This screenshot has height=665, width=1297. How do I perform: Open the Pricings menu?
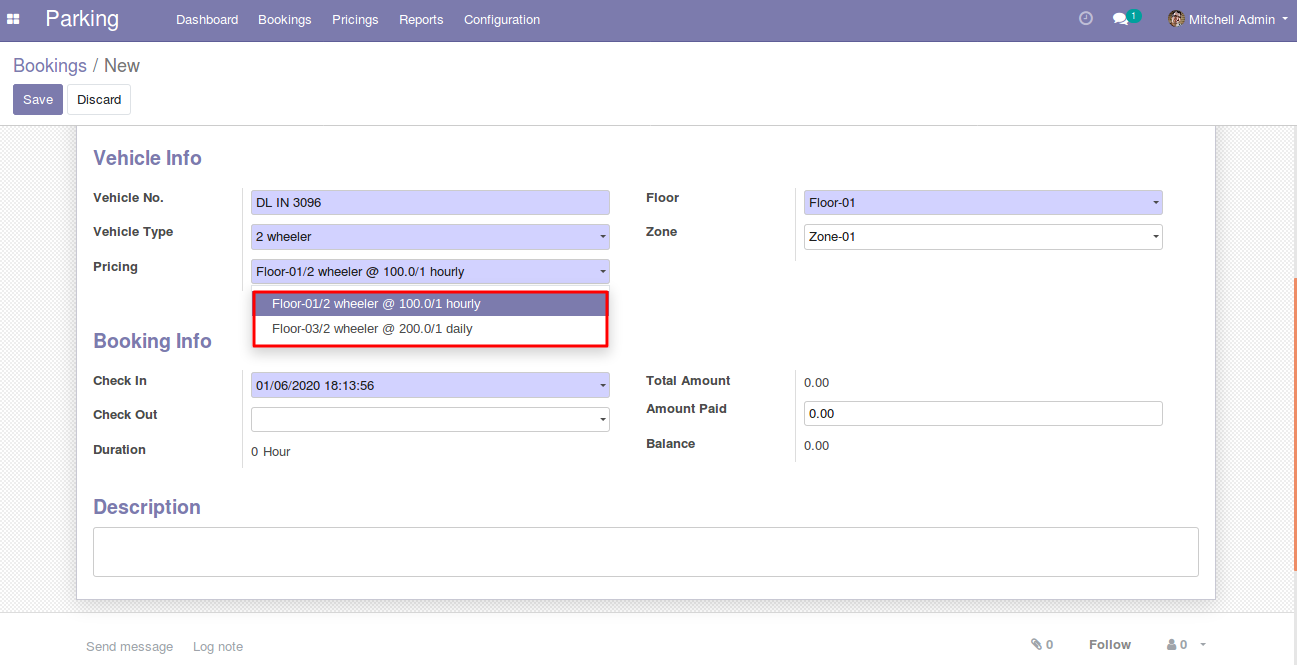coord(355,19)
